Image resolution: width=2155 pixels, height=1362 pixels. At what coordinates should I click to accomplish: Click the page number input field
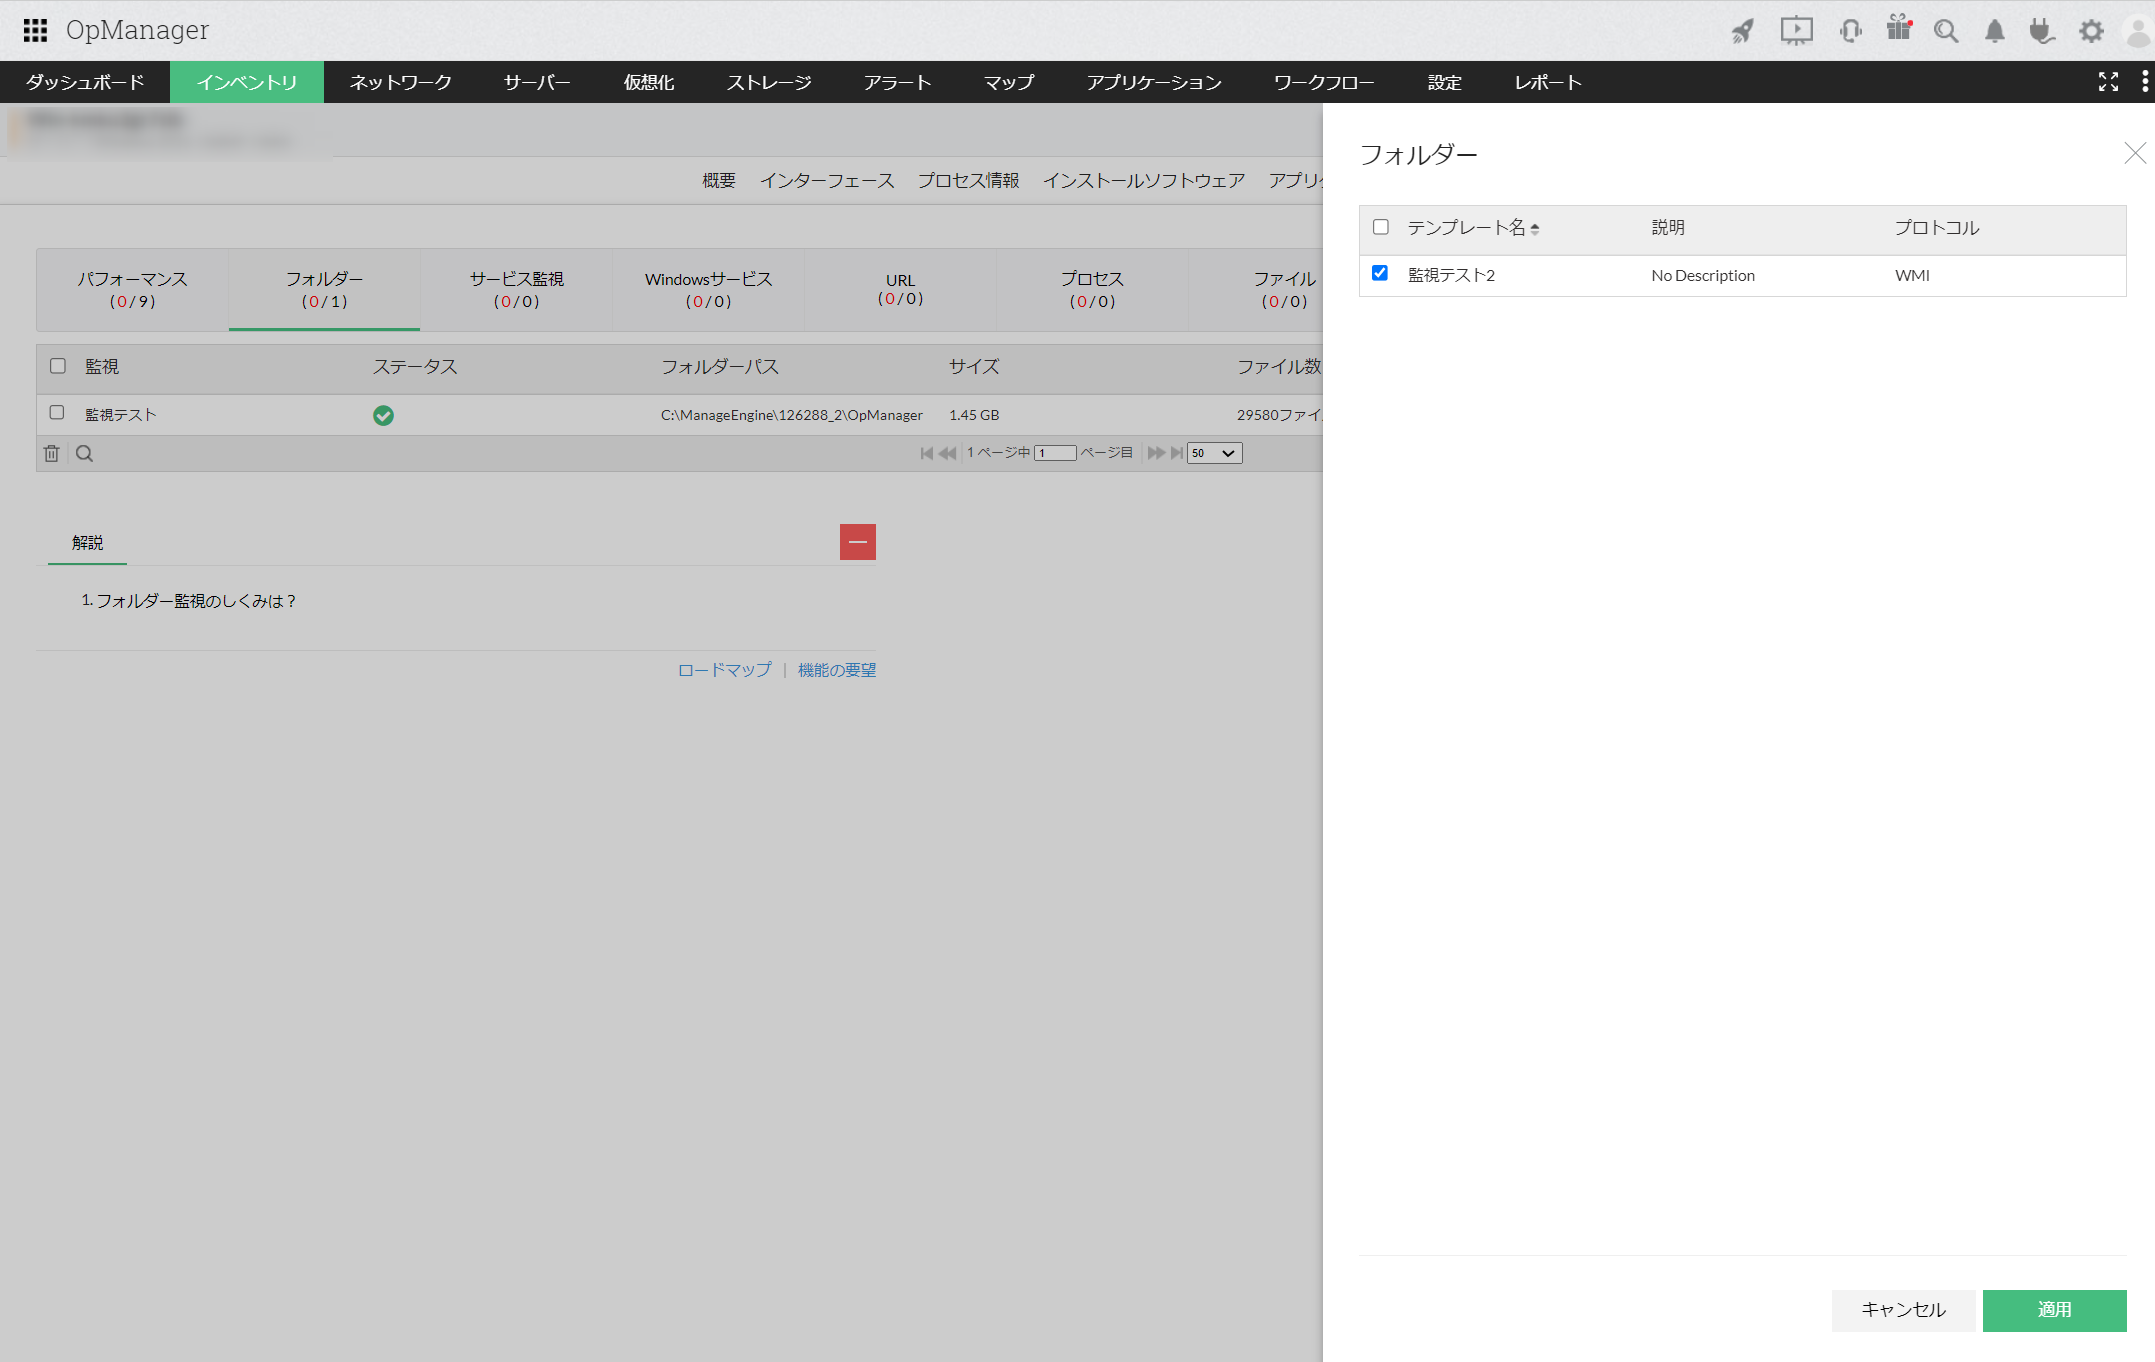coord(1054,453)
